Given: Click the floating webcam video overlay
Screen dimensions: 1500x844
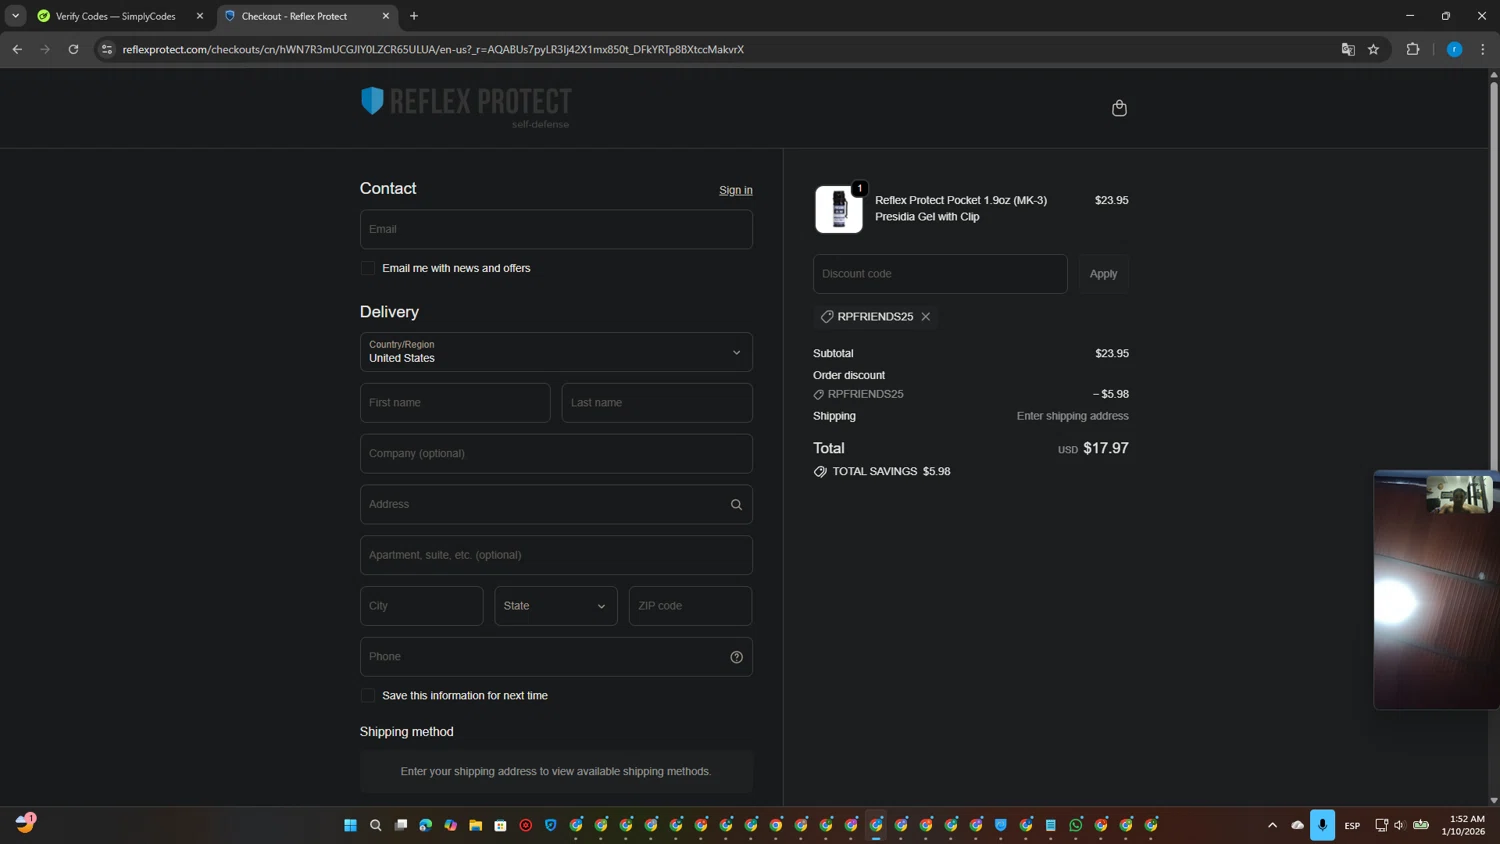Looking at the screenshot, I should 1436,590.
